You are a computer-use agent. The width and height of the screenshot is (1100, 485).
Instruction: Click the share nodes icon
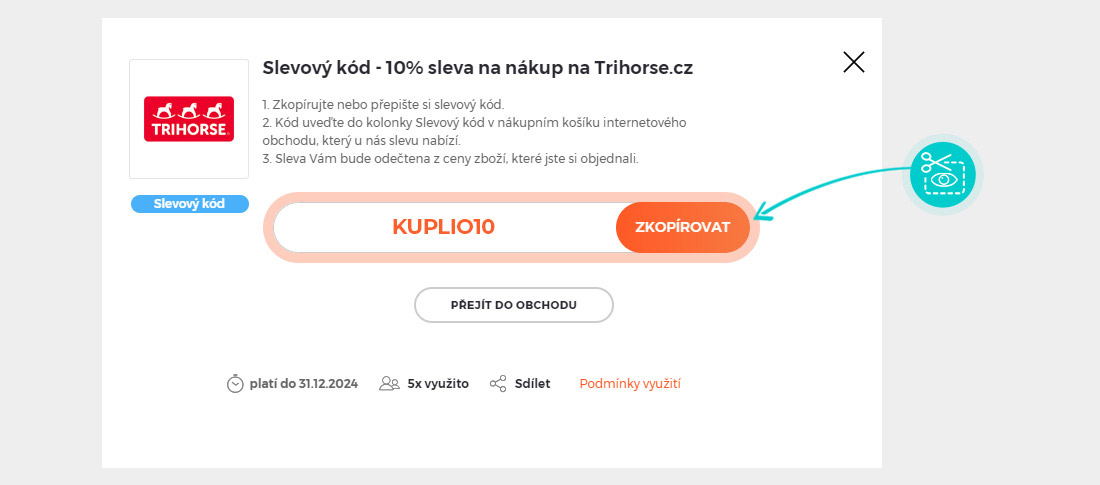[498, 384]
